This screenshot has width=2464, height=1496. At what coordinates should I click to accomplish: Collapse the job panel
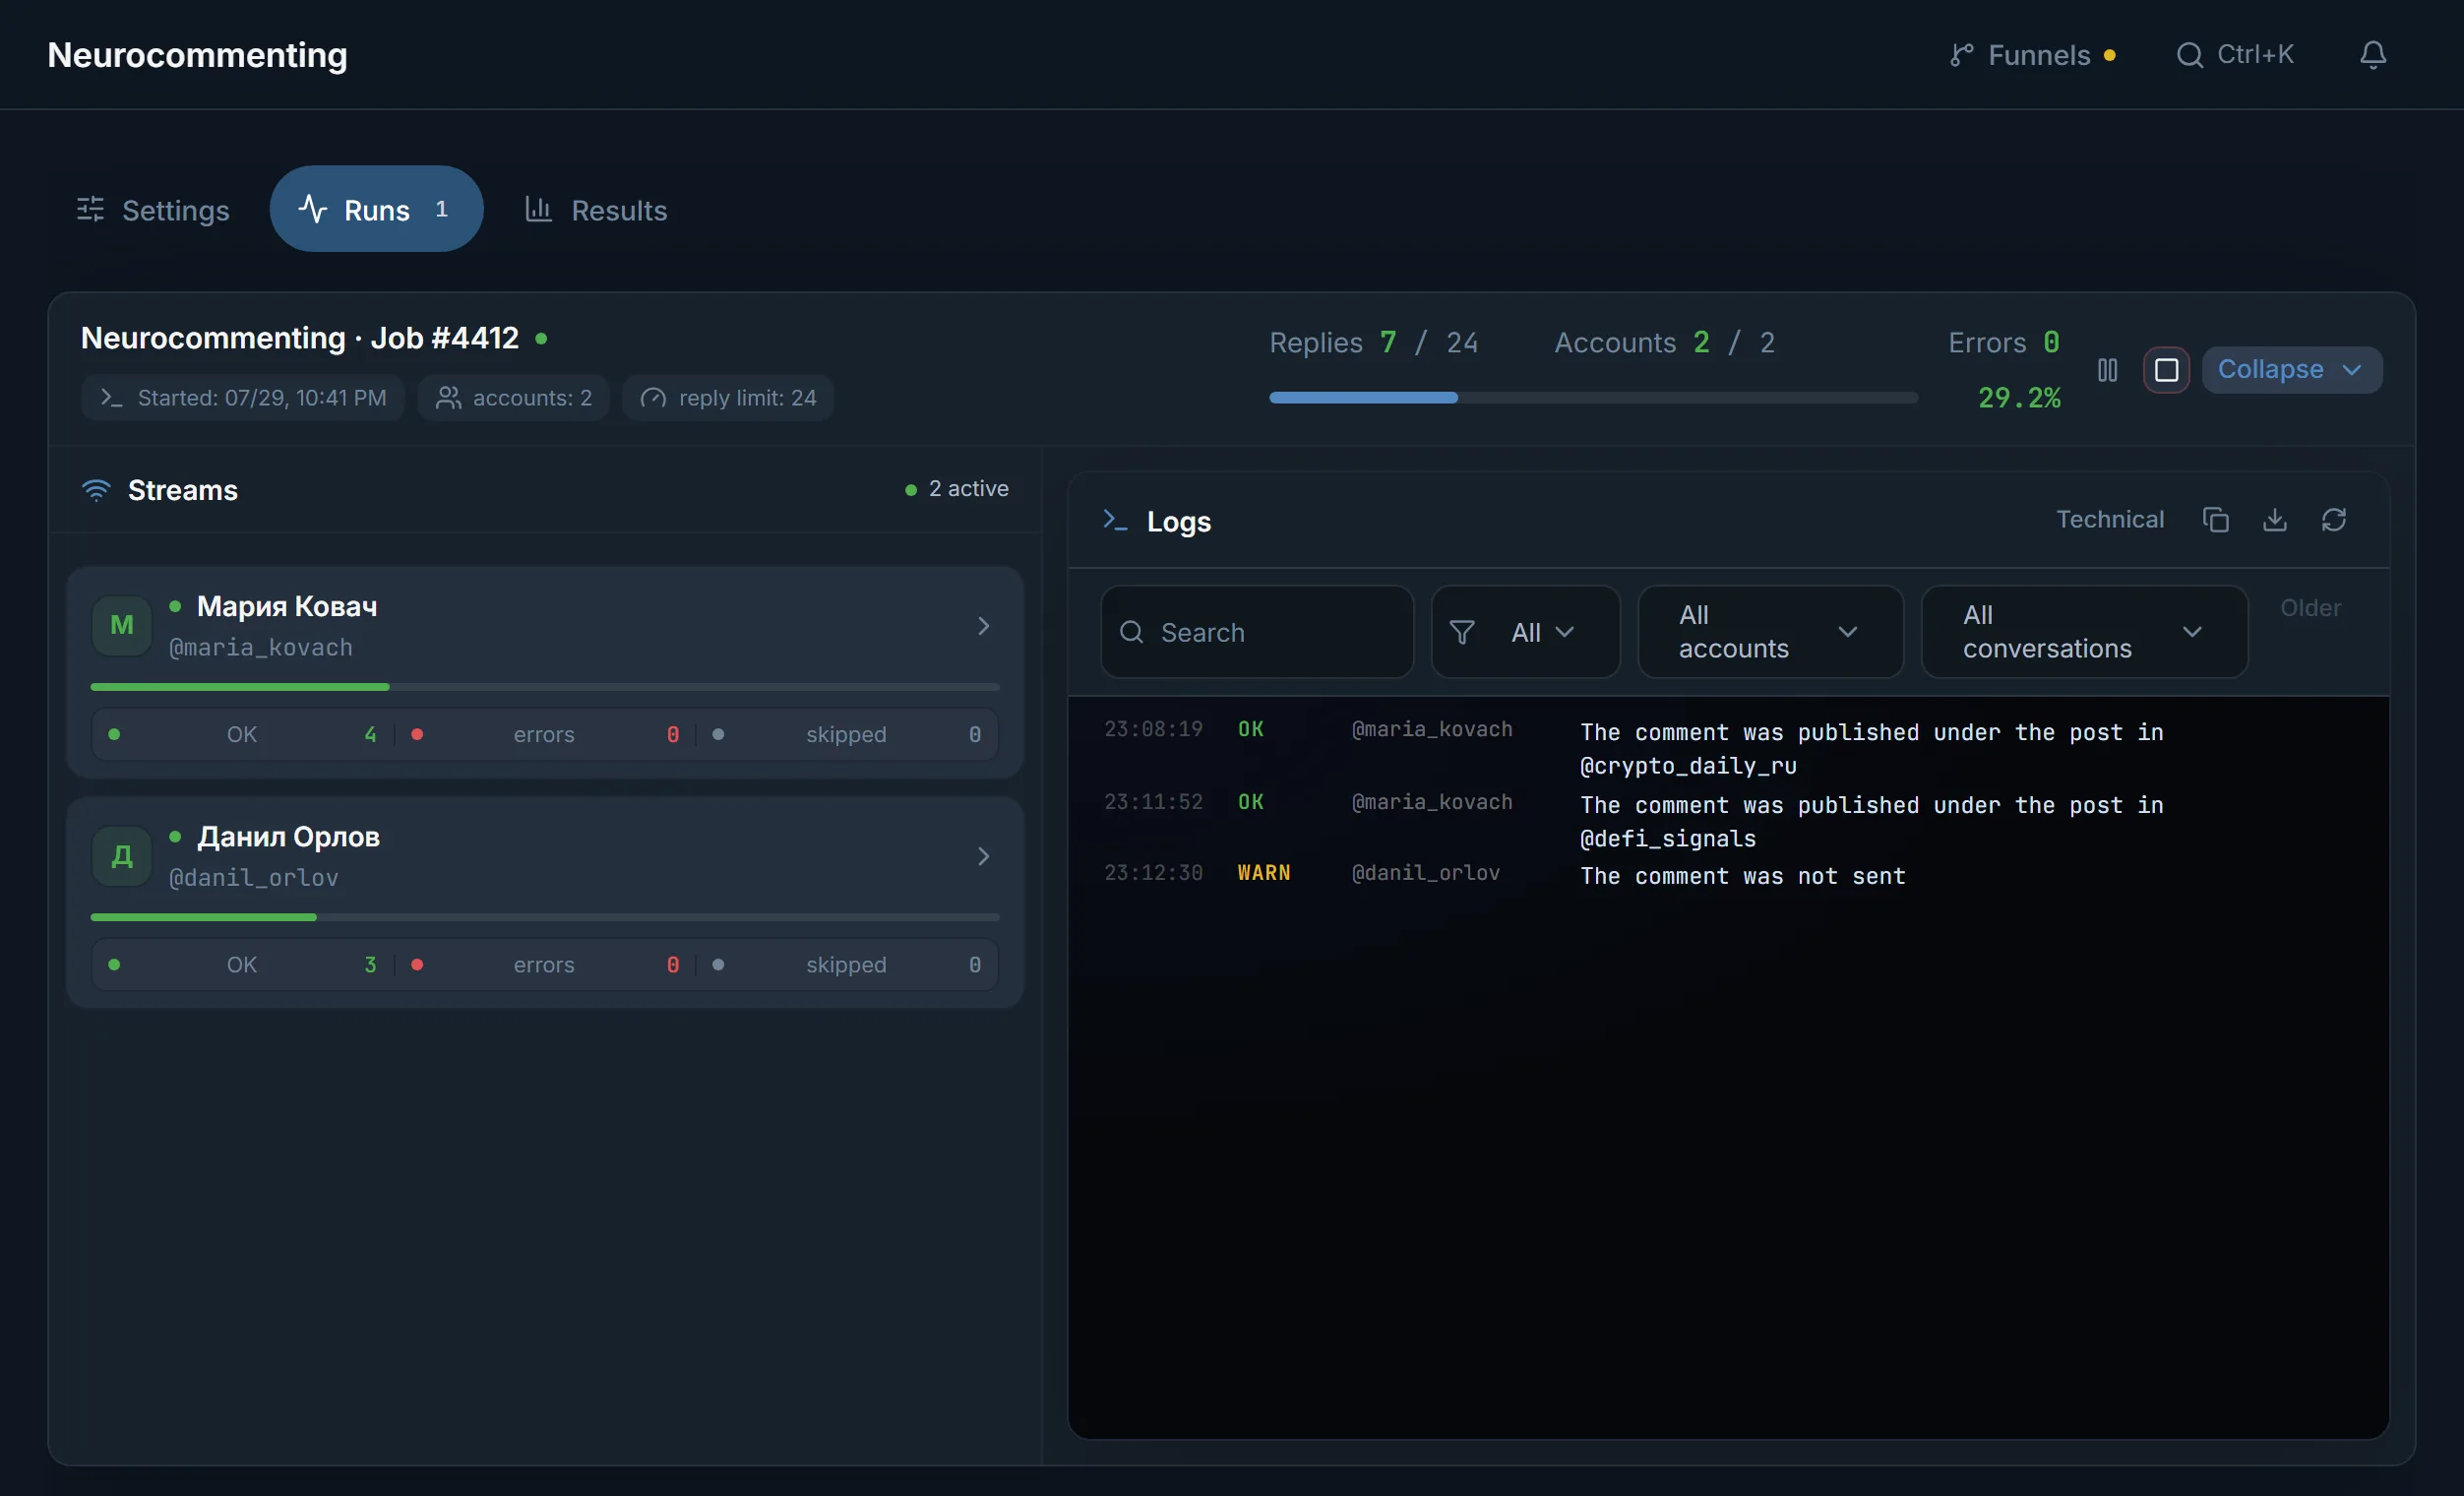click(2291, 370)
